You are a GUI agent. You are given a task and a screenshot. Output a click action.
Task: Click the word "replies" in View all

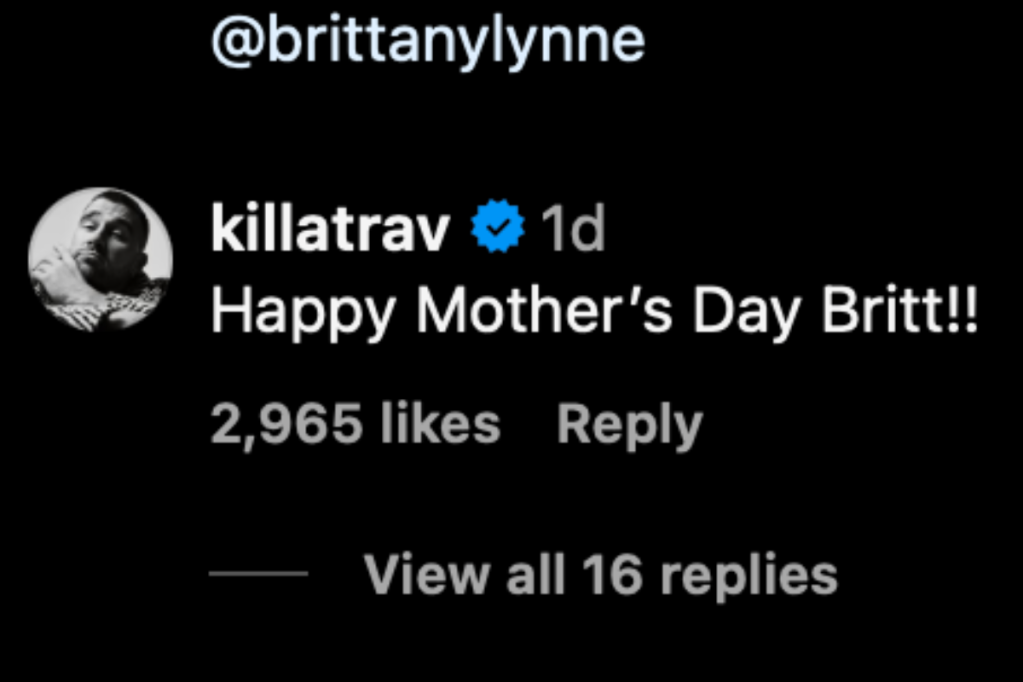click(748, 577)
